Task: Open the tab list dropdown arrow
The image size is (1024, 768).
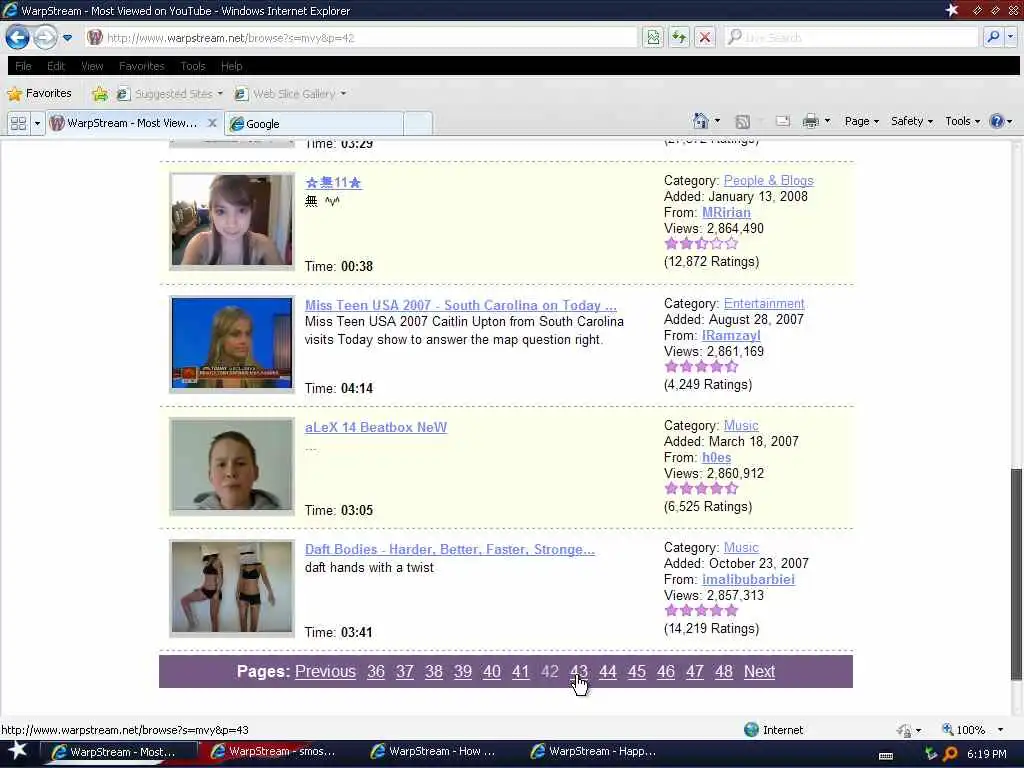Action: [37, 123]
